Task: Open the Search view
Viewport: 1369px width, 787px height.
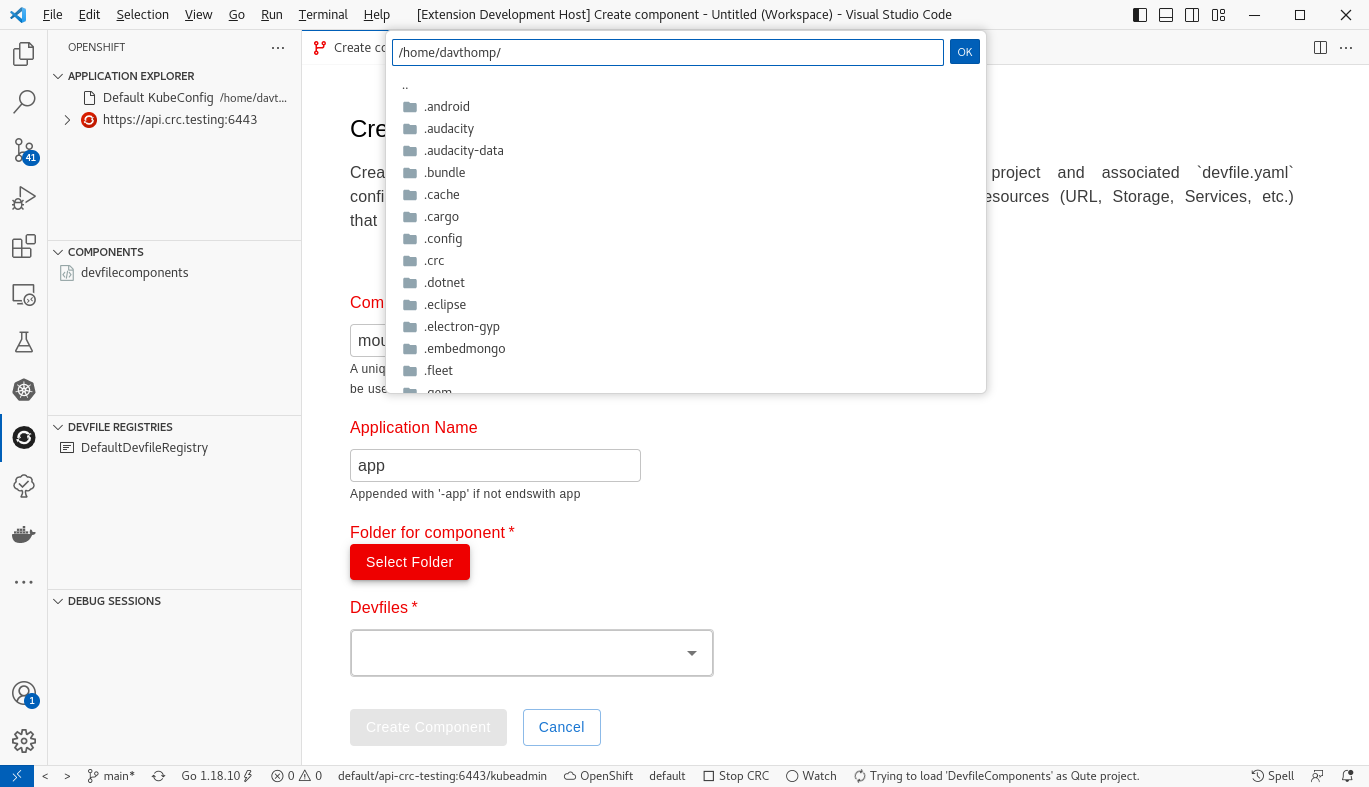Action: 24,102
